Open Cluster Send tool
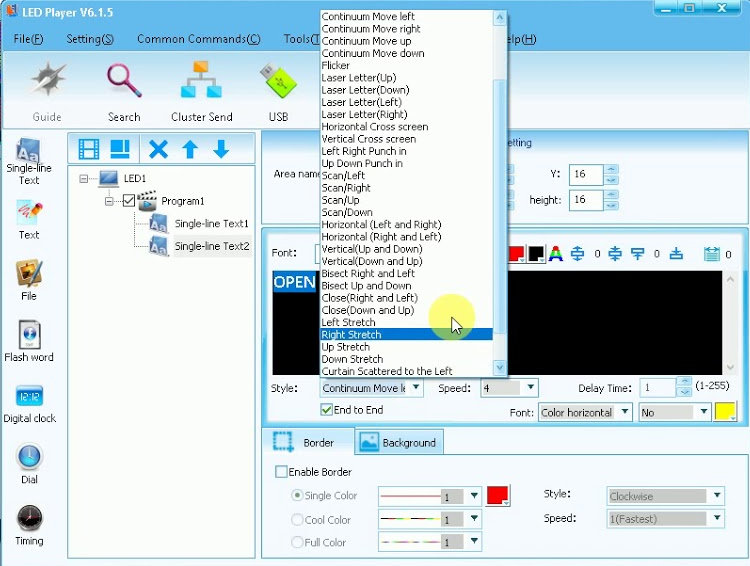Screen dimensions: 750x566 tap(201, 82)
